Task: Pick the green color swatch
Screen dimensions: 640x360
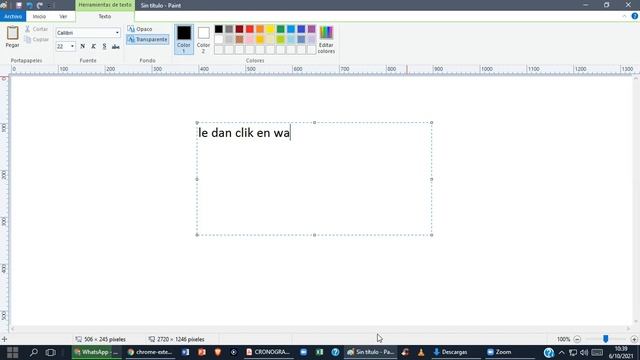Action: click(280, 29)
